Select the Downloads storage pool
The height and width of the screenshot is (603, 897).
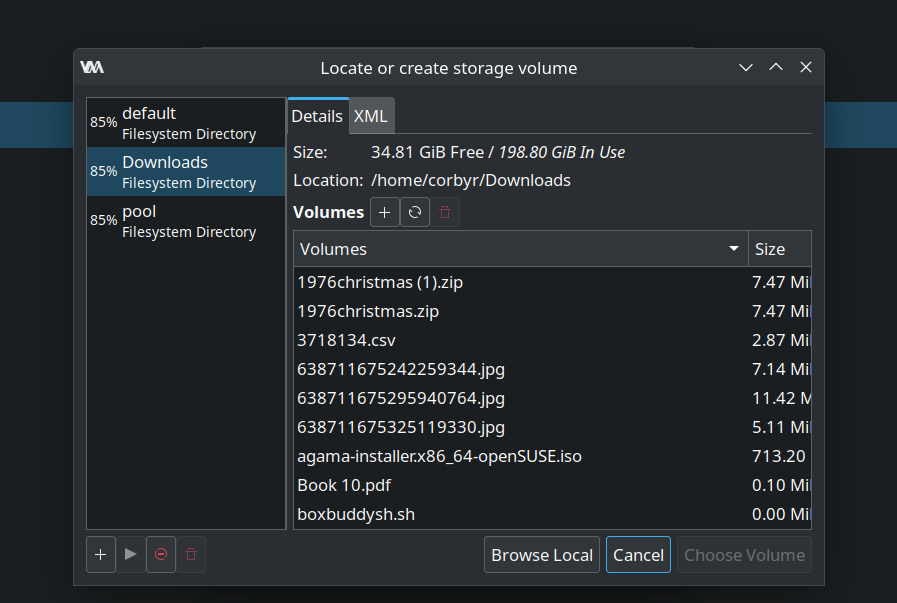click(x=186, y=172)
